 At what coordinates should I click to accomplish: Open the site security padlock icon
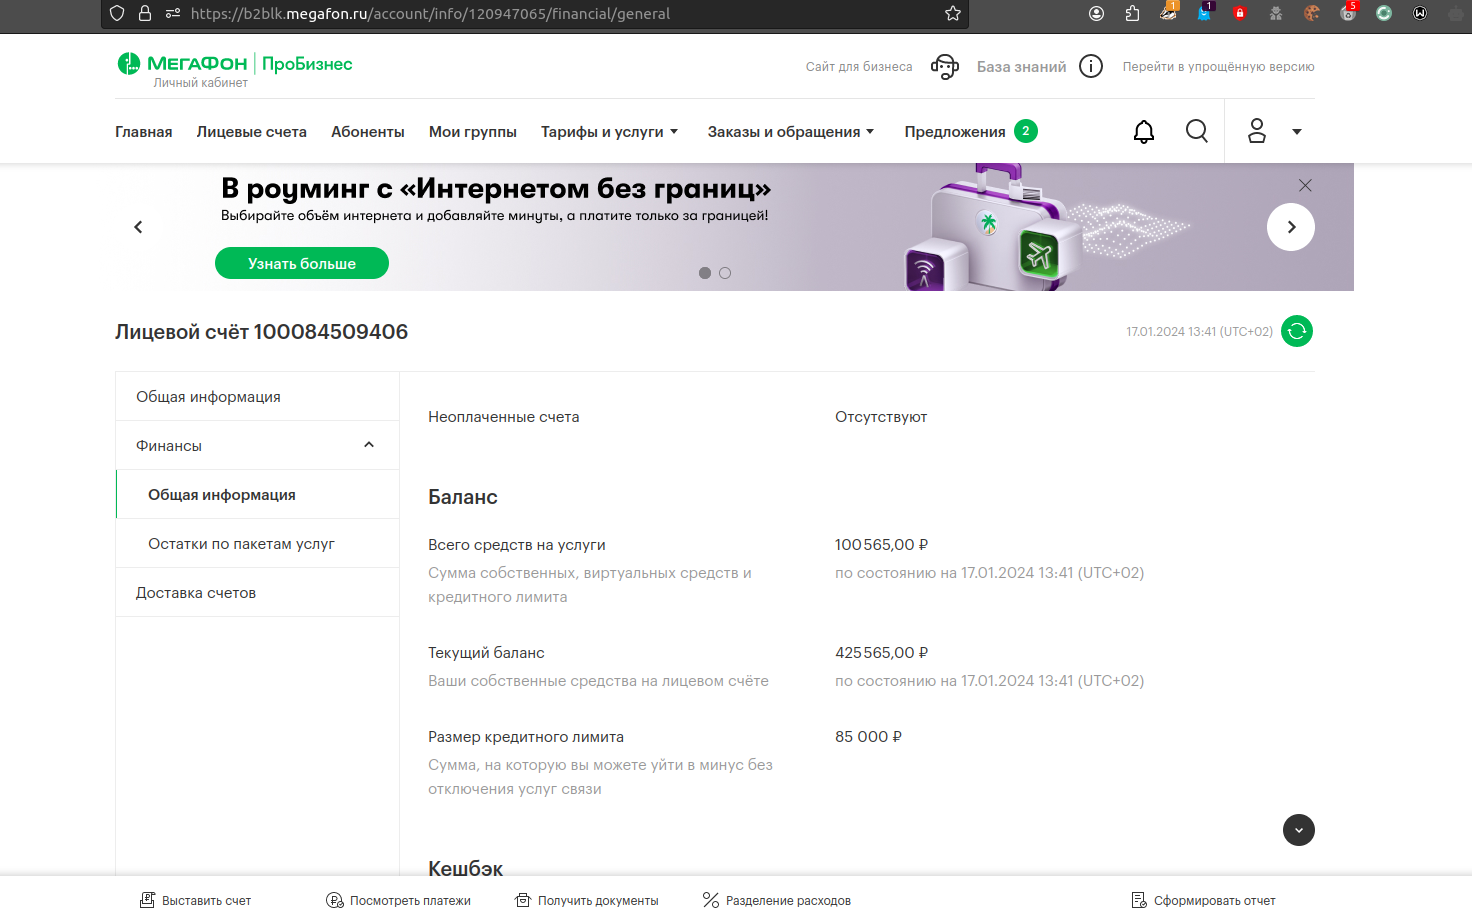point(145,14)
